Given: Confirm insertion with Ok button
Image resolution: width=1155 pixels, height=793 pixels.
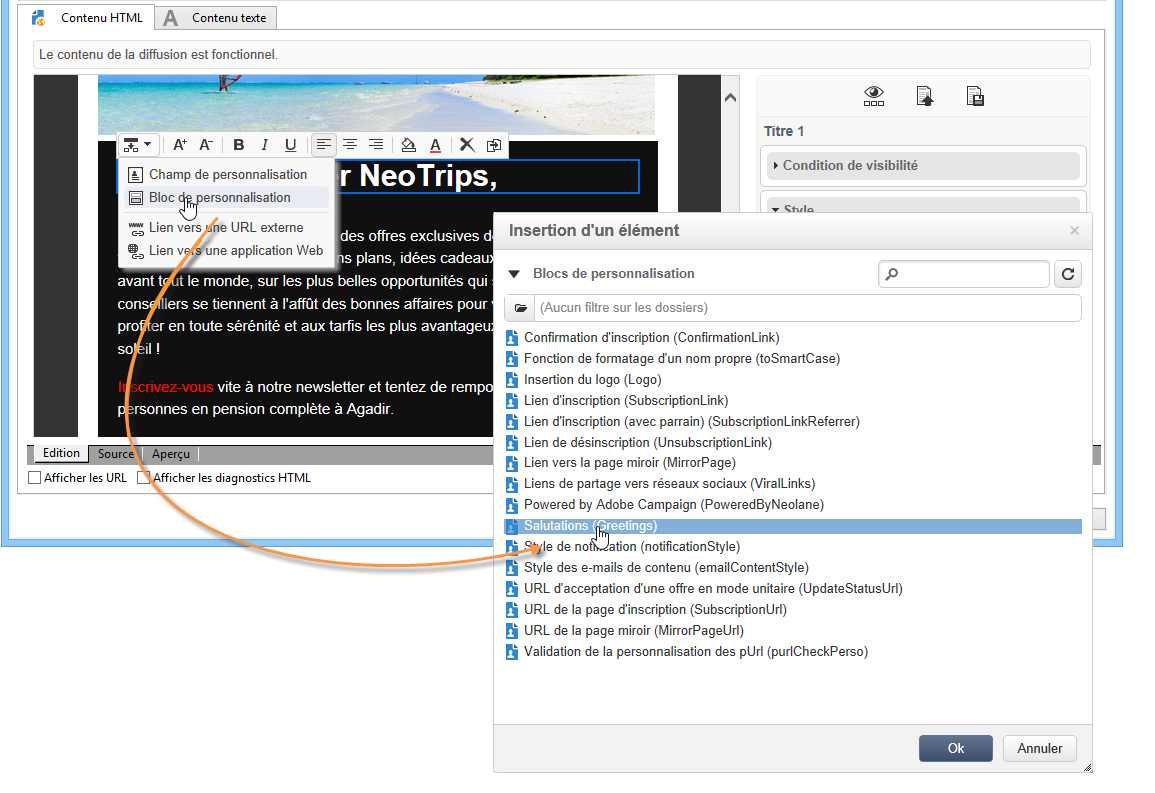Looking at the screenshot, I should pyautogui.click(x=955, y=748).
